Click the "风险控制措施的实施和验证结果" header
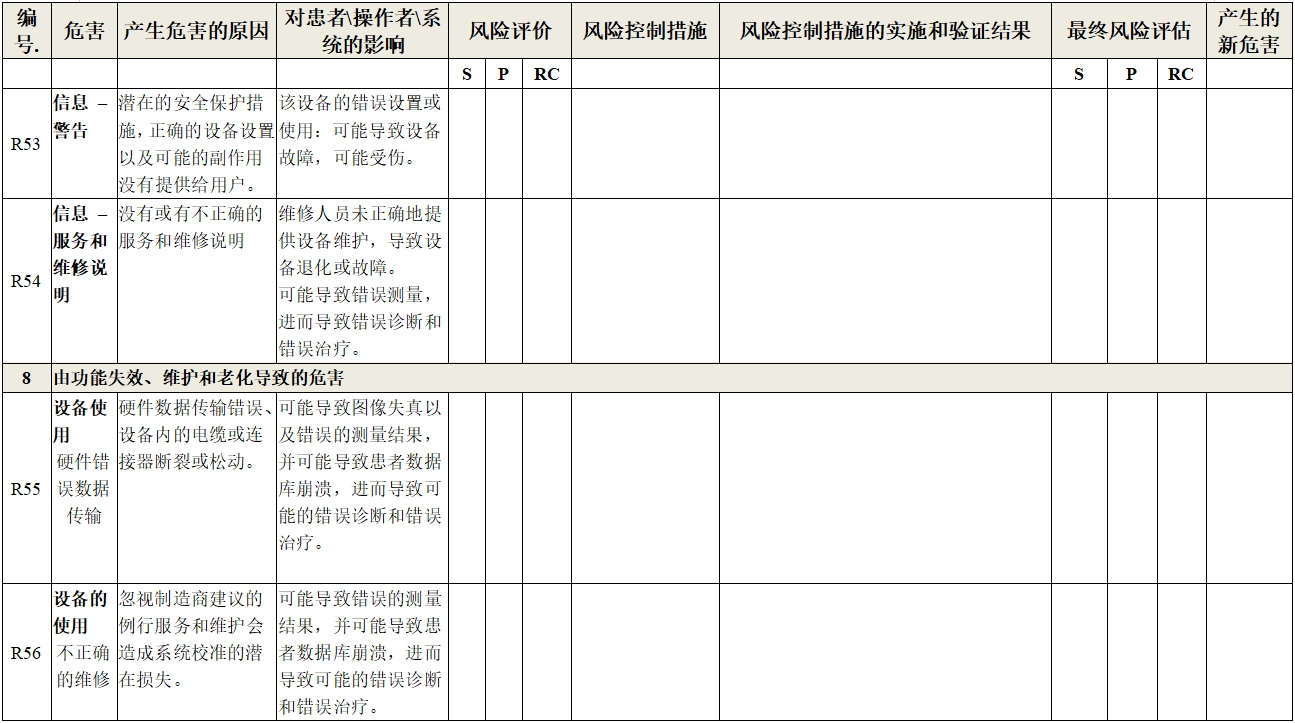Screen dimensions: 1295x723 pyautogui.click(x=889, y=28)
